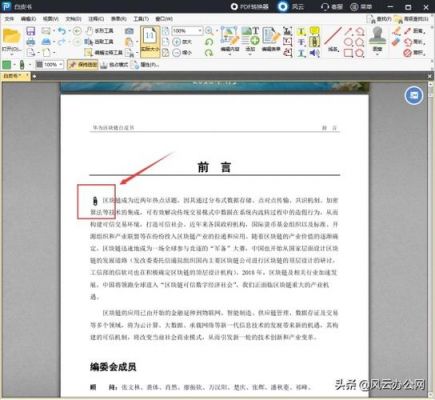Click the 客服 customer service button

(332, 6)
